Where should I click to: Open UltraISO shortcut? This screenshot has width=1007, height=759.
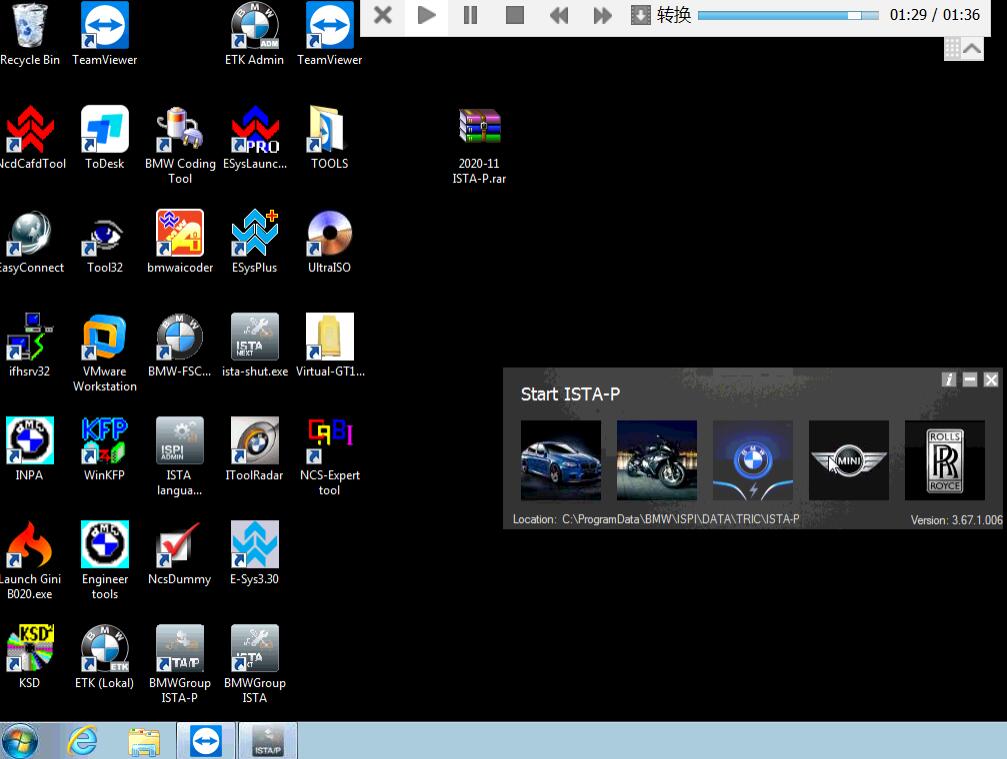[x=329, y=242]
